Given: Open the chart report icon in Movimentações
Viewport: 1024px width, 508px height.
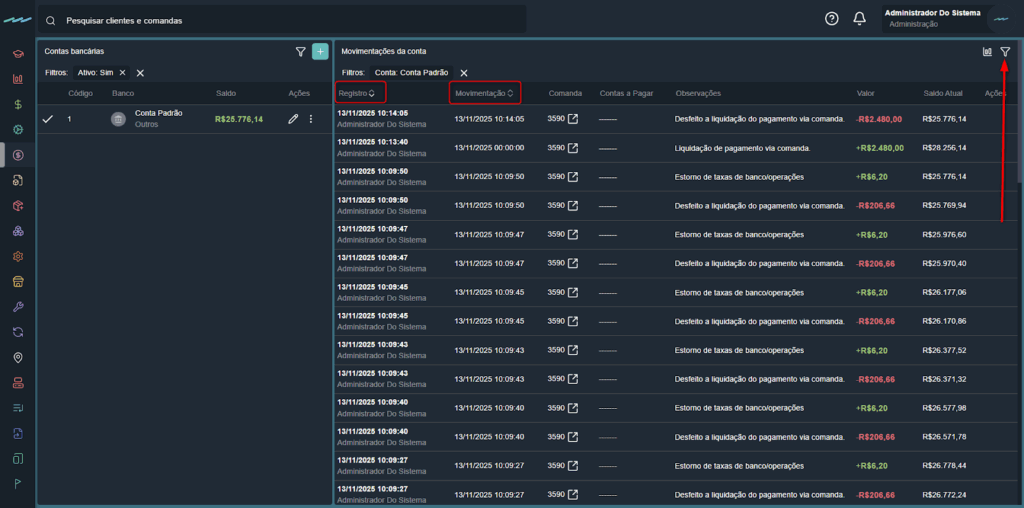Looking at the screenshot, I should click(987, 52).
